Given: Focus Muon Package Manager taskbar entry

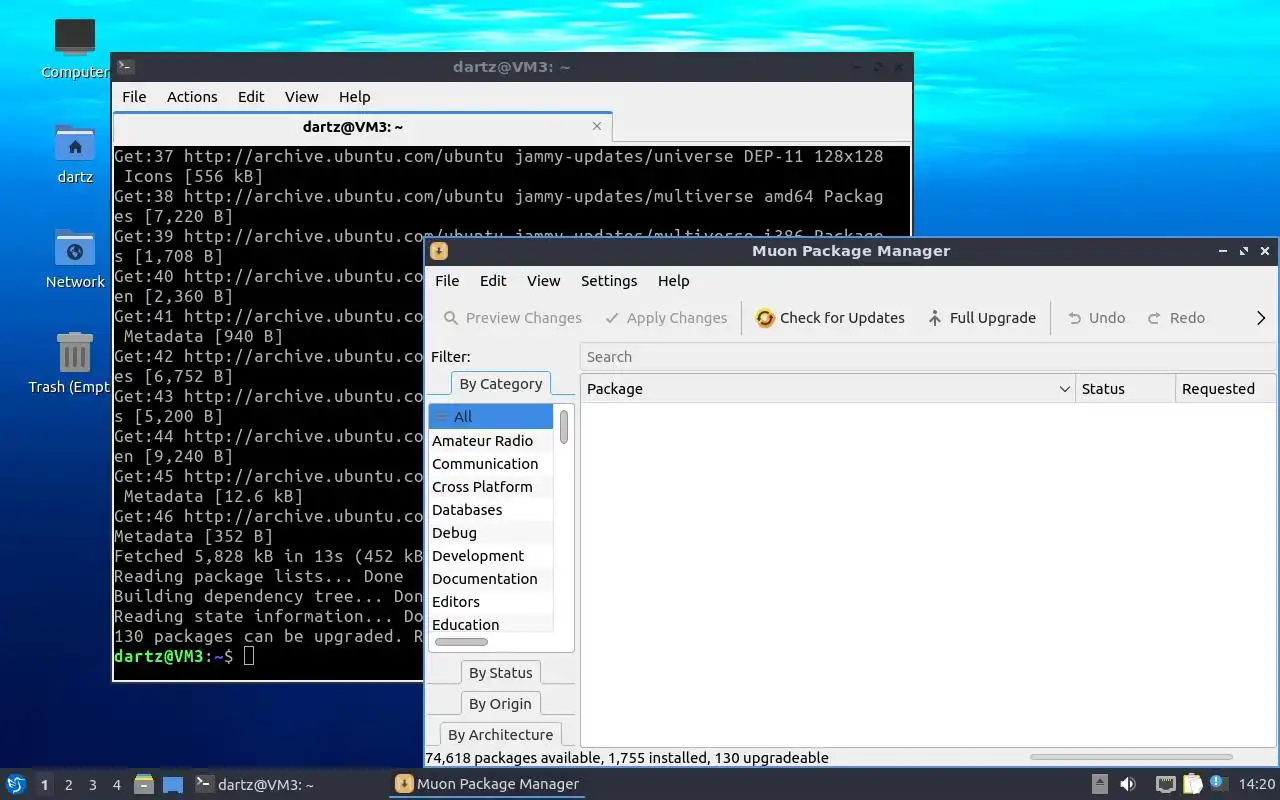Looking at the screenshot, I should (487, 784).
